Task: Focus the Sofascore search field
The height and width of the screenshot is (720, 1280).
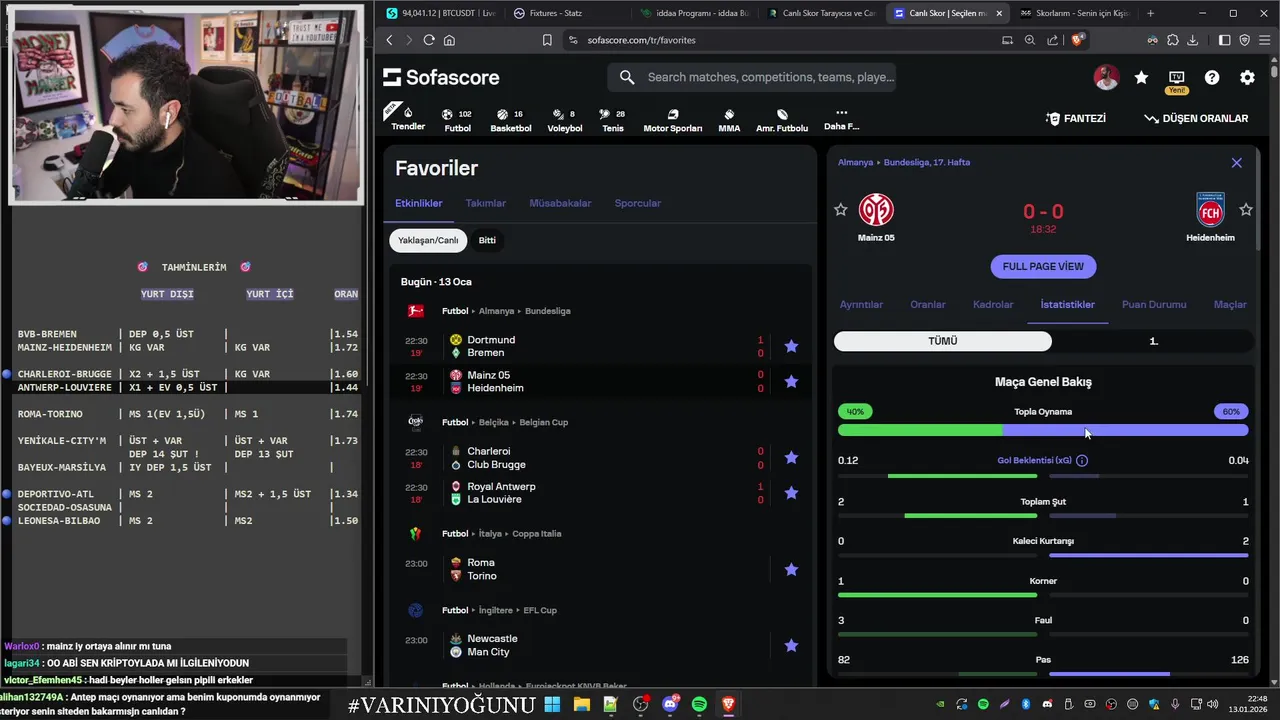Action: tap(751, 77)
